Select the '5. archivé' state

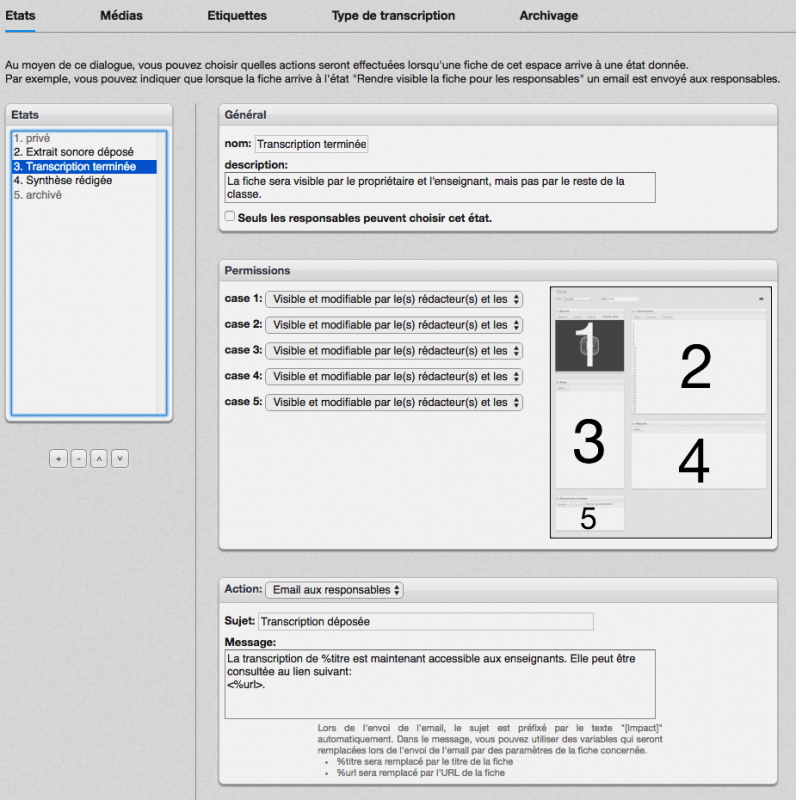[38, 195]
